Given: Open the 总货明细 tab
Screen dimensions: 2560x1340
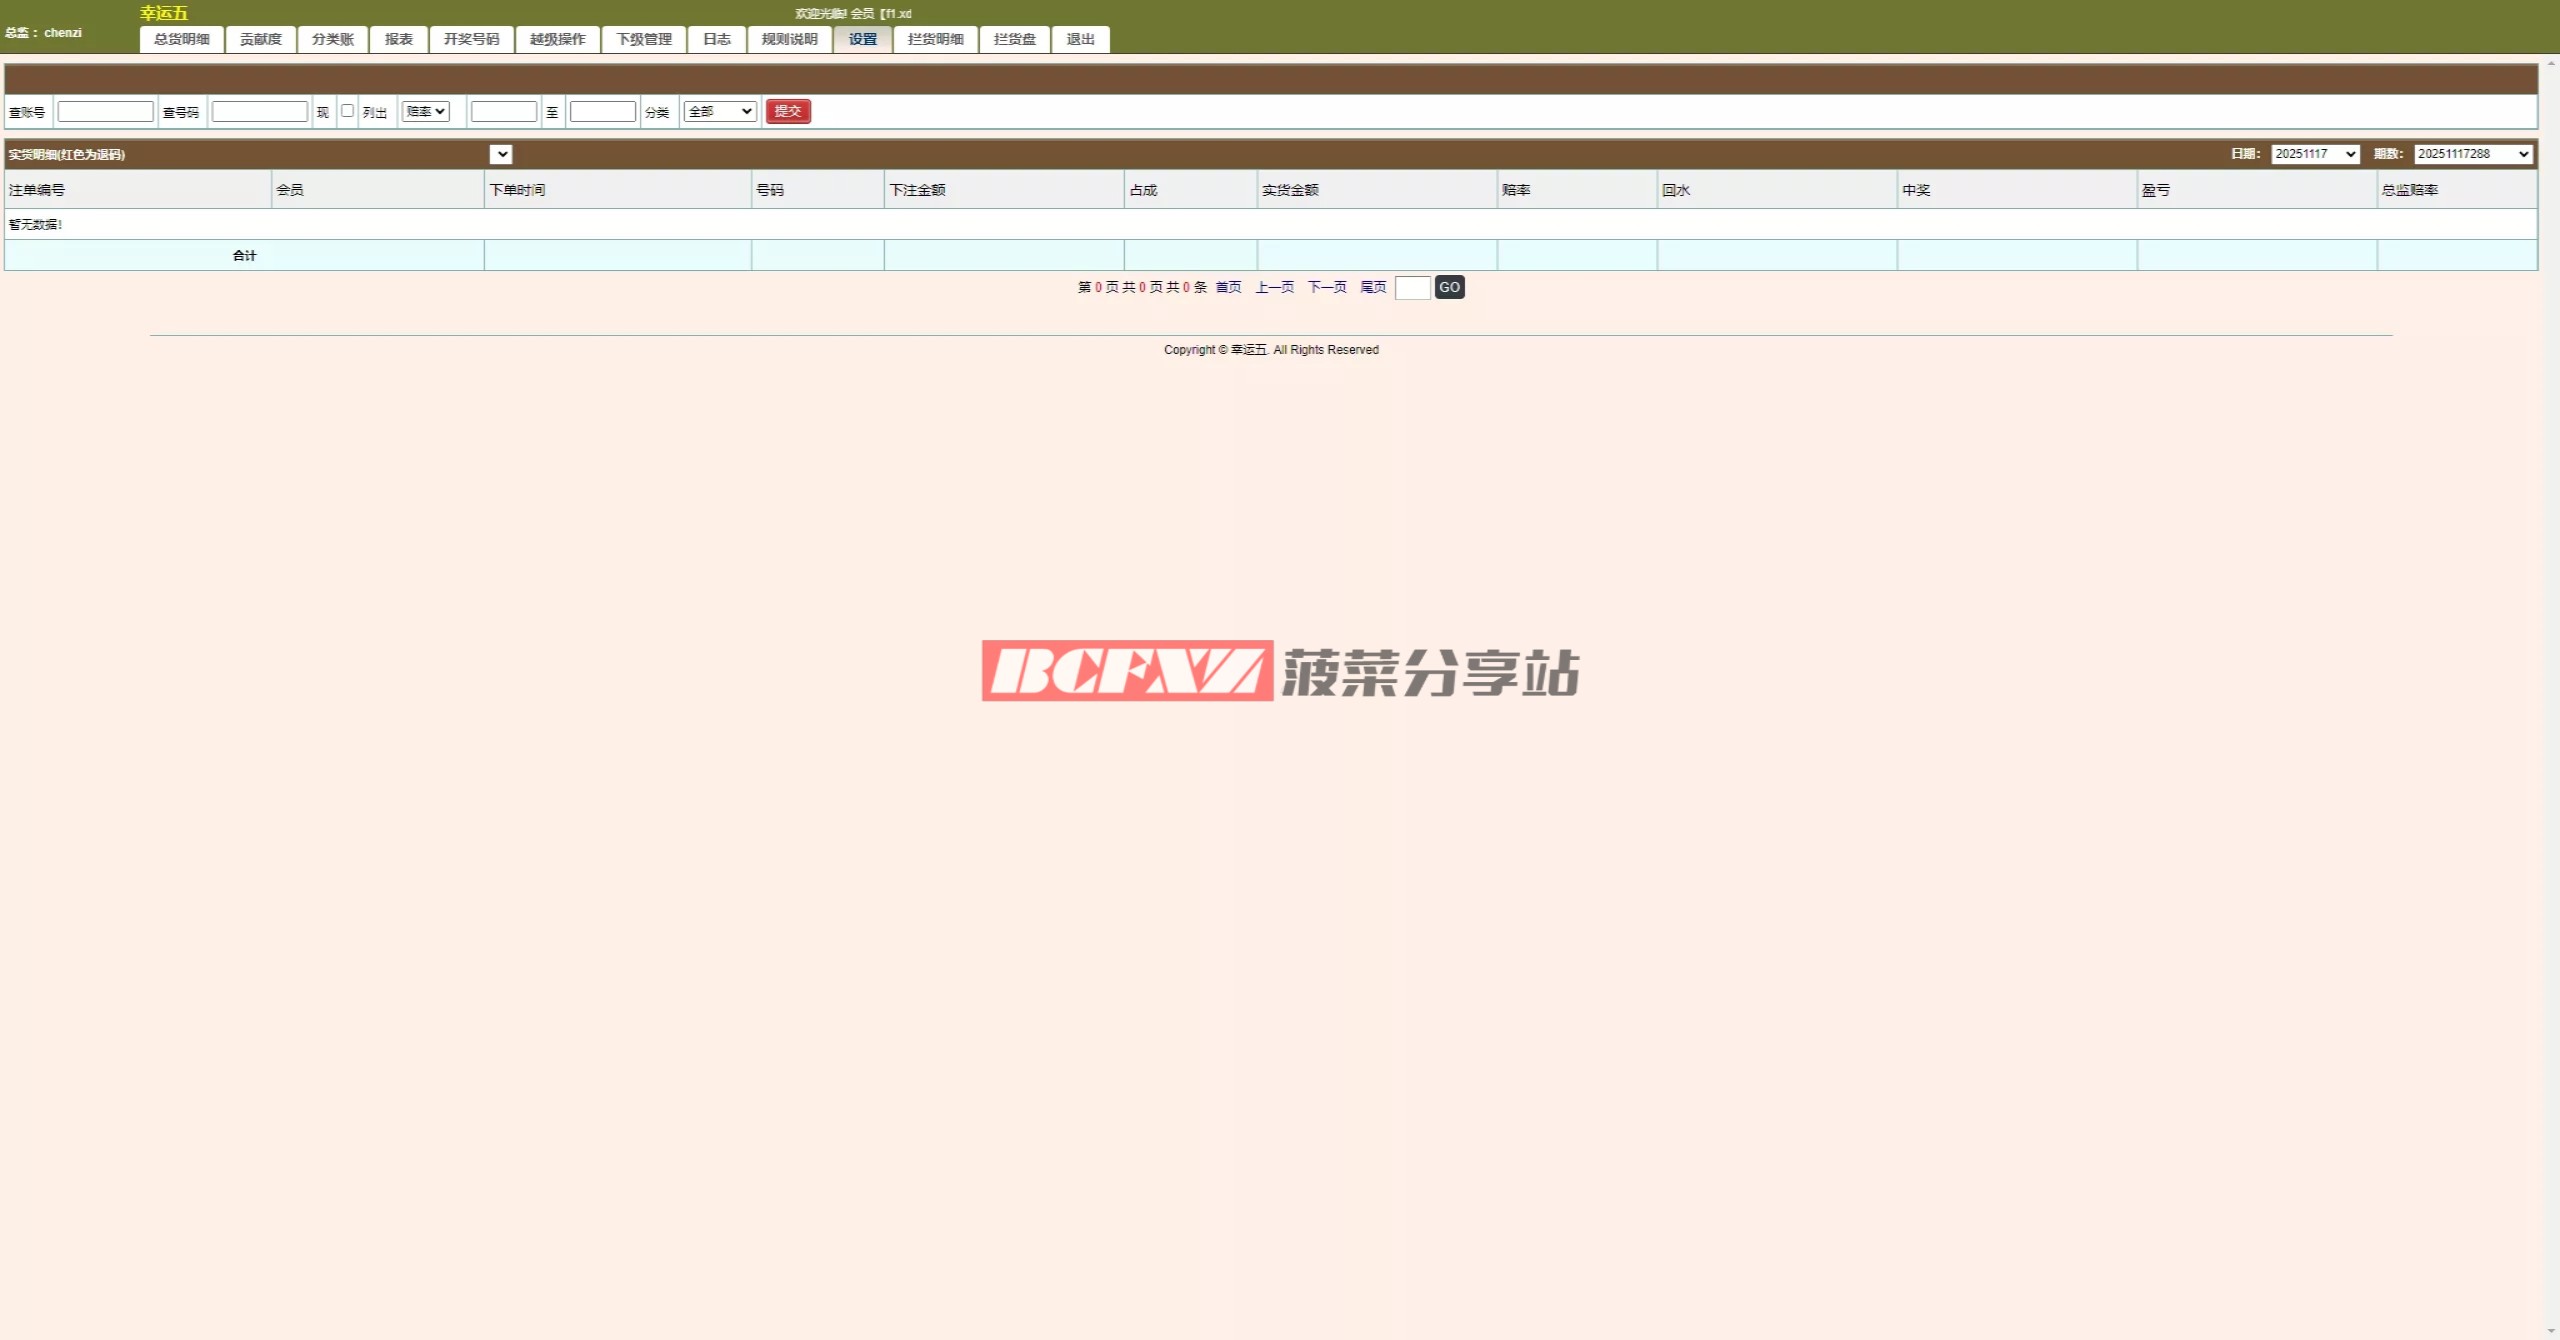Looking at the screenshot, I should 181,39.
